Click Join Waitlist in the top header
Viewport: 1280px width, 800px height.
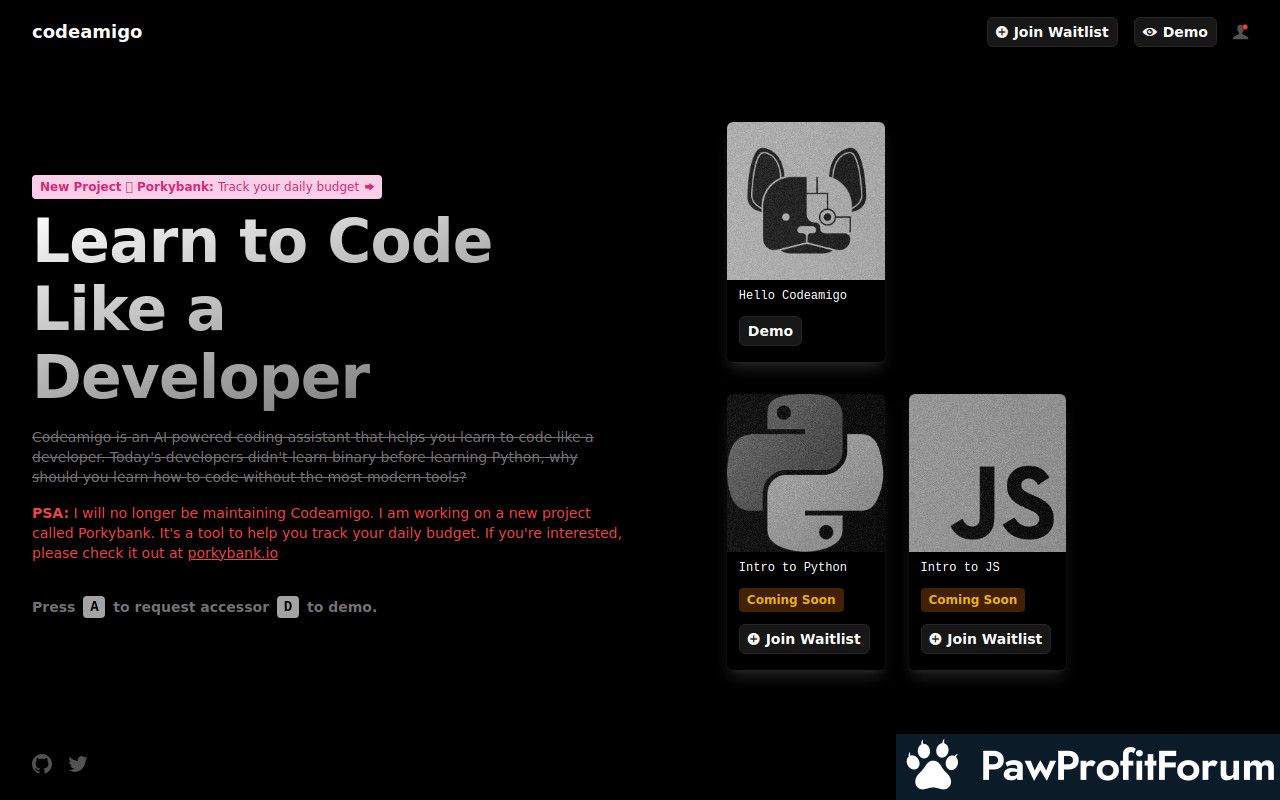tap(1052, 32)
